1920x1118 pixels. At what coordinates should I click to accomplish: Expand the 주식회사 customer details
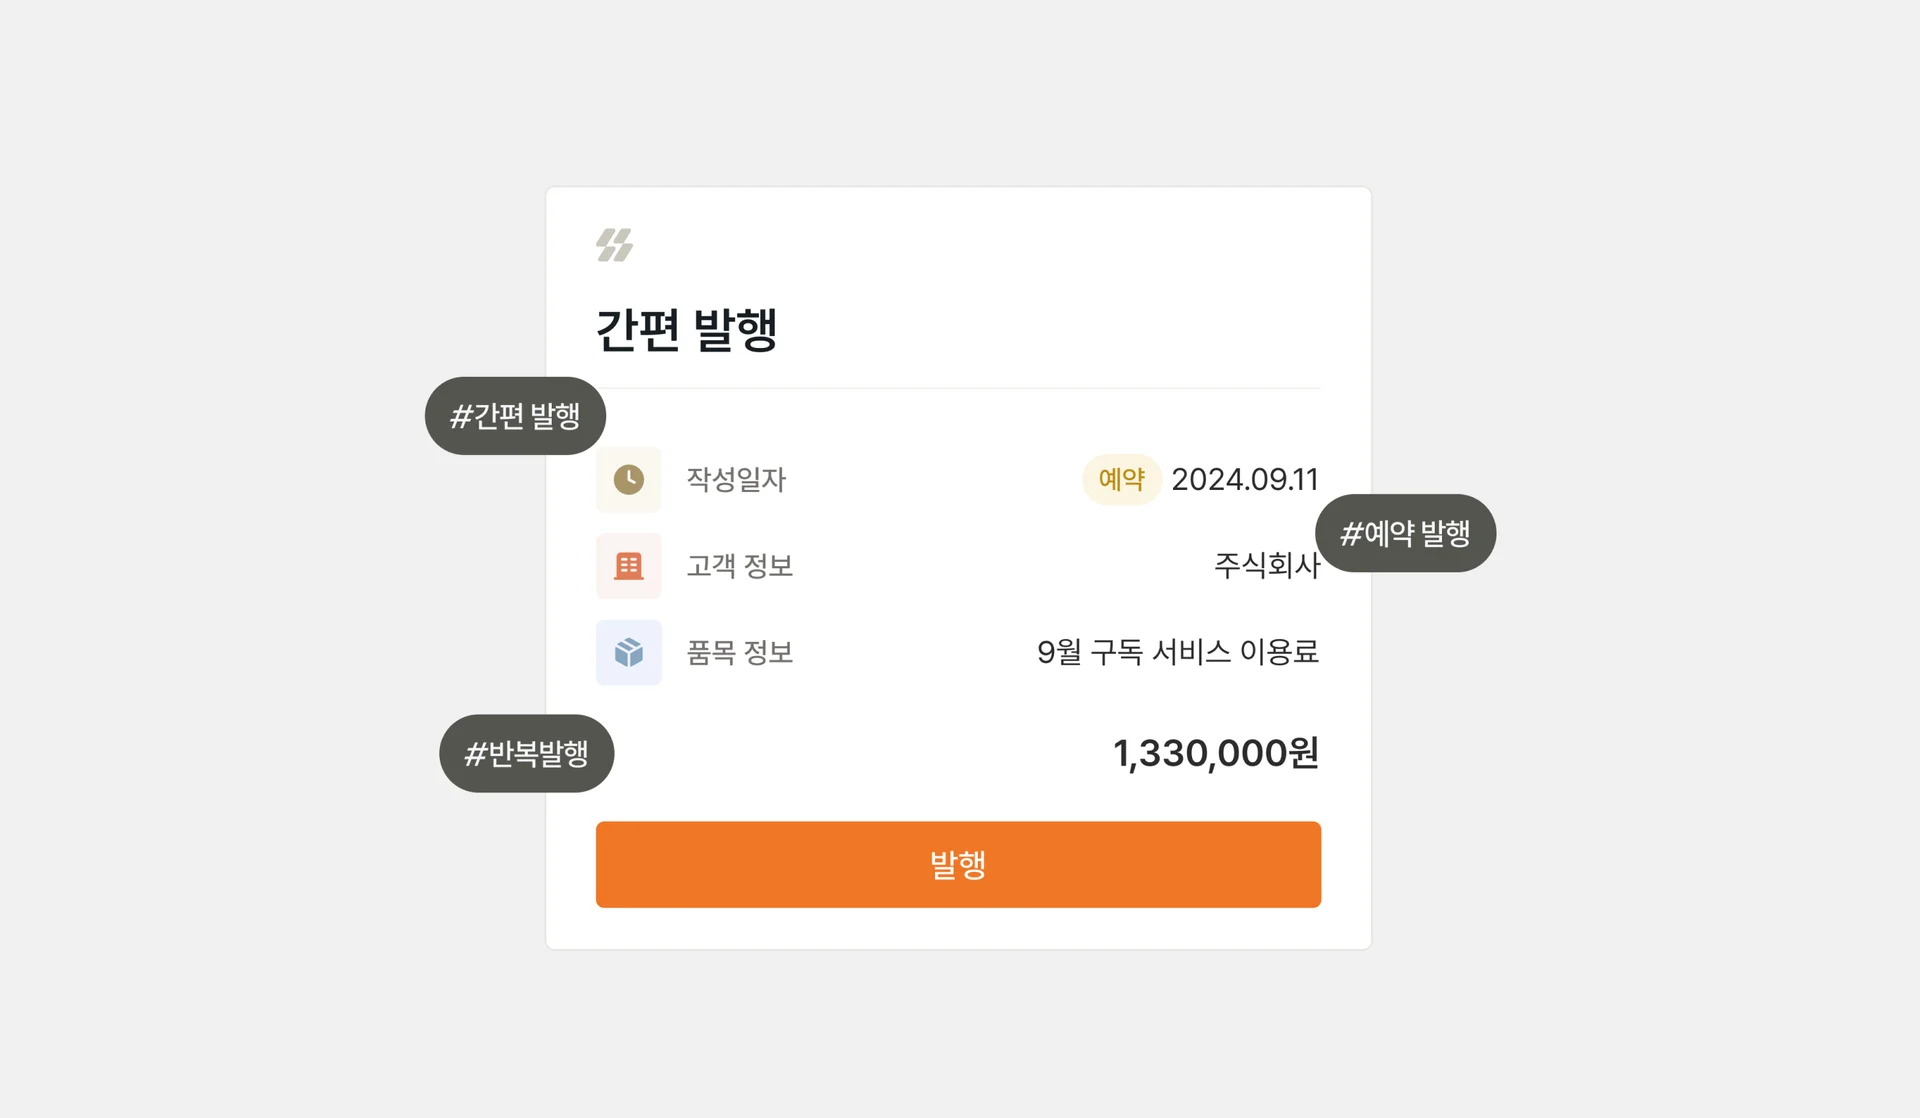[x=1266, y=566]
